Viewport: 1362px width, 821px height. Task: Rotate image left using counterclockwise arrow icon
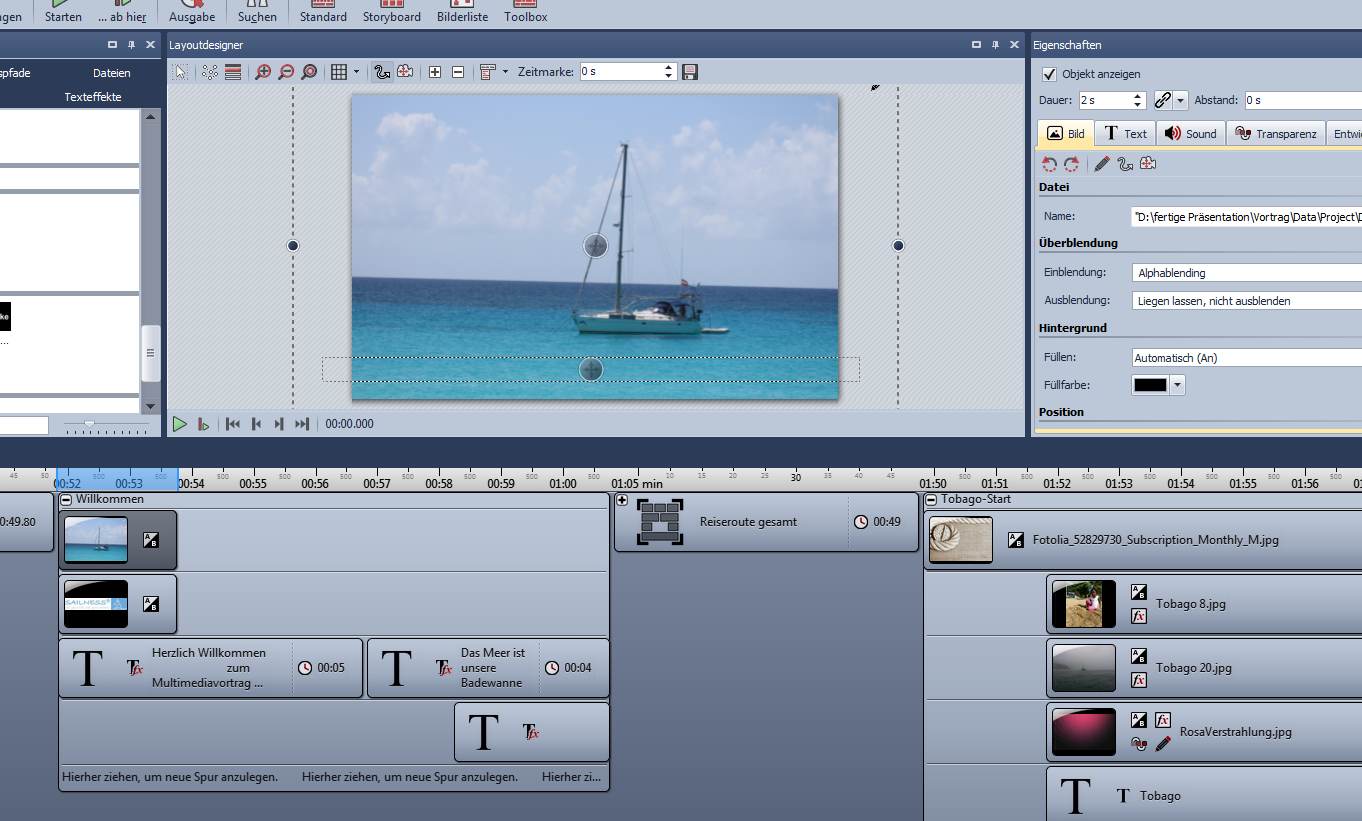(1049, 164)
